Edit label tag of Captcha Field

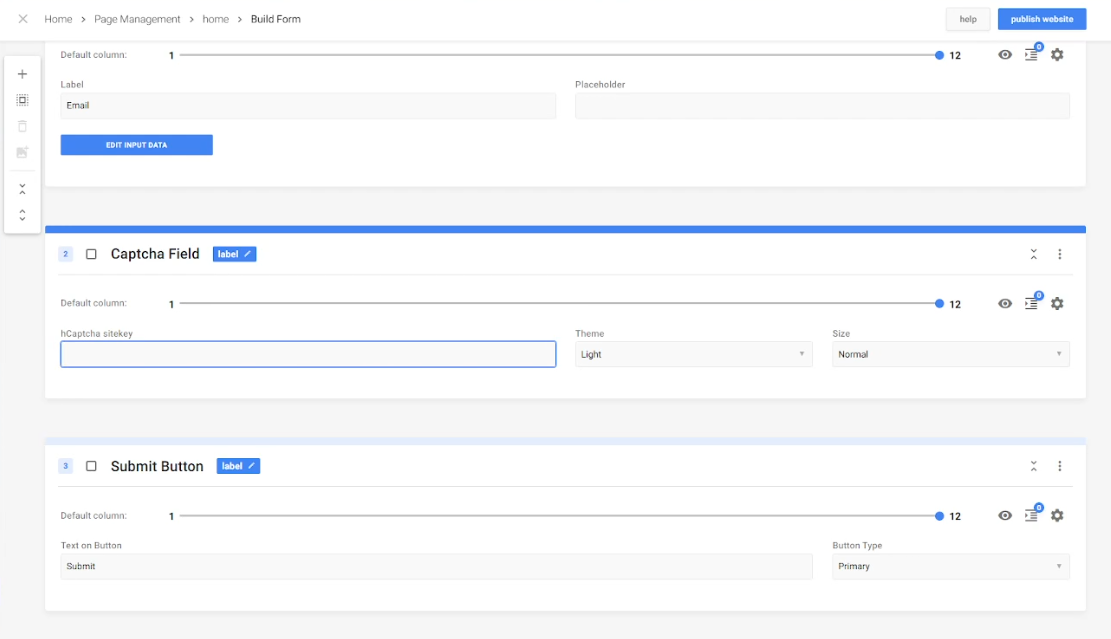click(235, 254)
